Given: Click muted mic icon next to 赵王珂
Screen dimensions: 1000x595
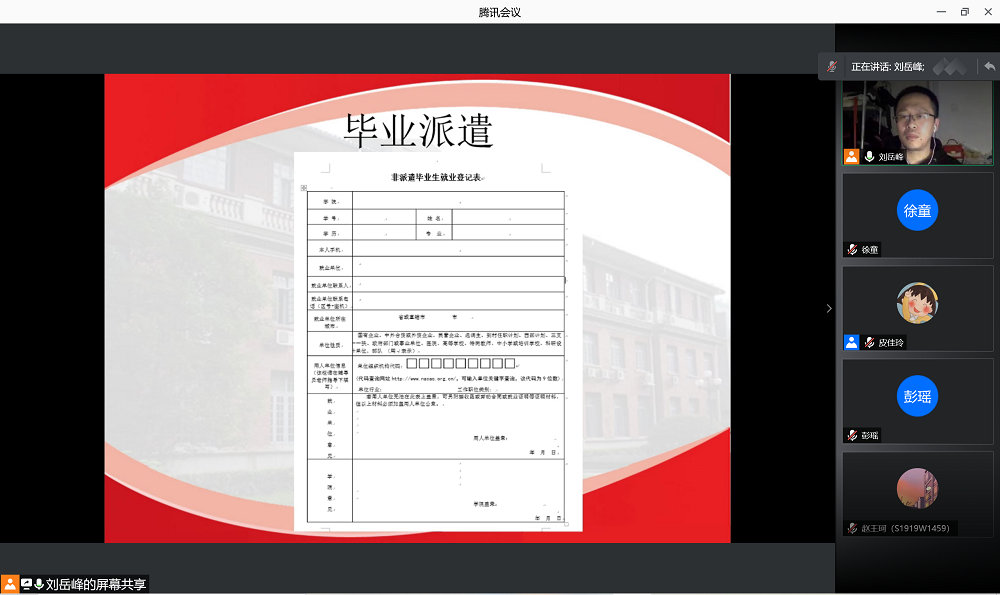Looking at the screenshot, I should pos(852,528).
